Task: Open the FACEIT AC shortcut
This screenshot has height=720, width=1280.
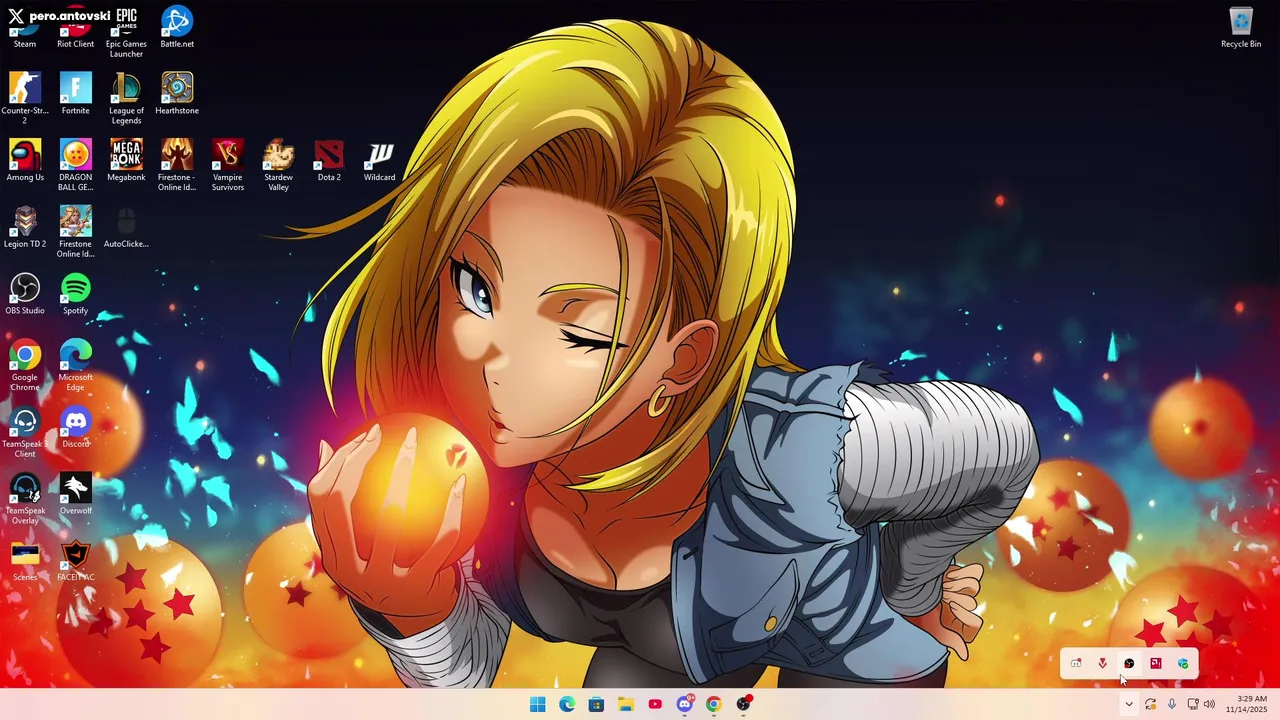Action: pyautogui.click(x=75, y=561)
